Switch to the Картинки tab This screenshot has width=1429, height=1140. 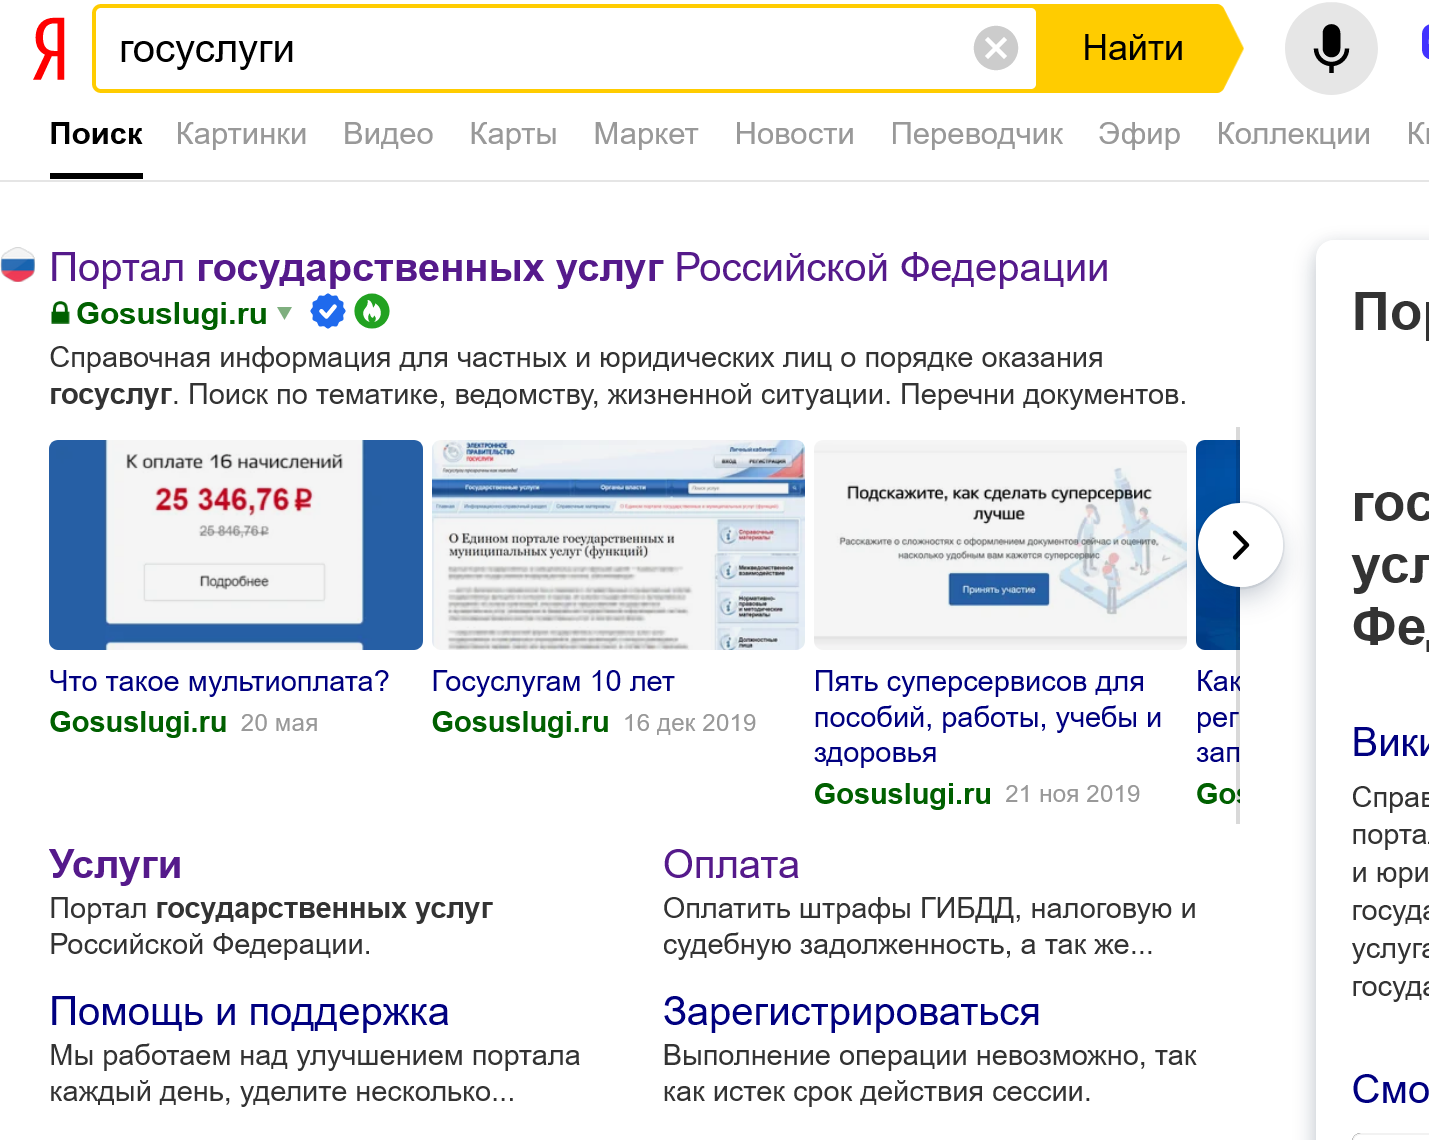241,134
